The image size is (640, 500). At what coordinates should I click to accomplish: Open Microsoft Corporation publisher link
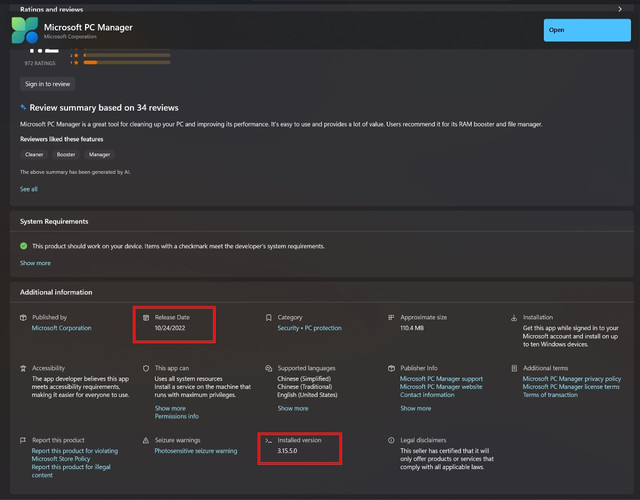pyautogui.click(x=62, y=328)
